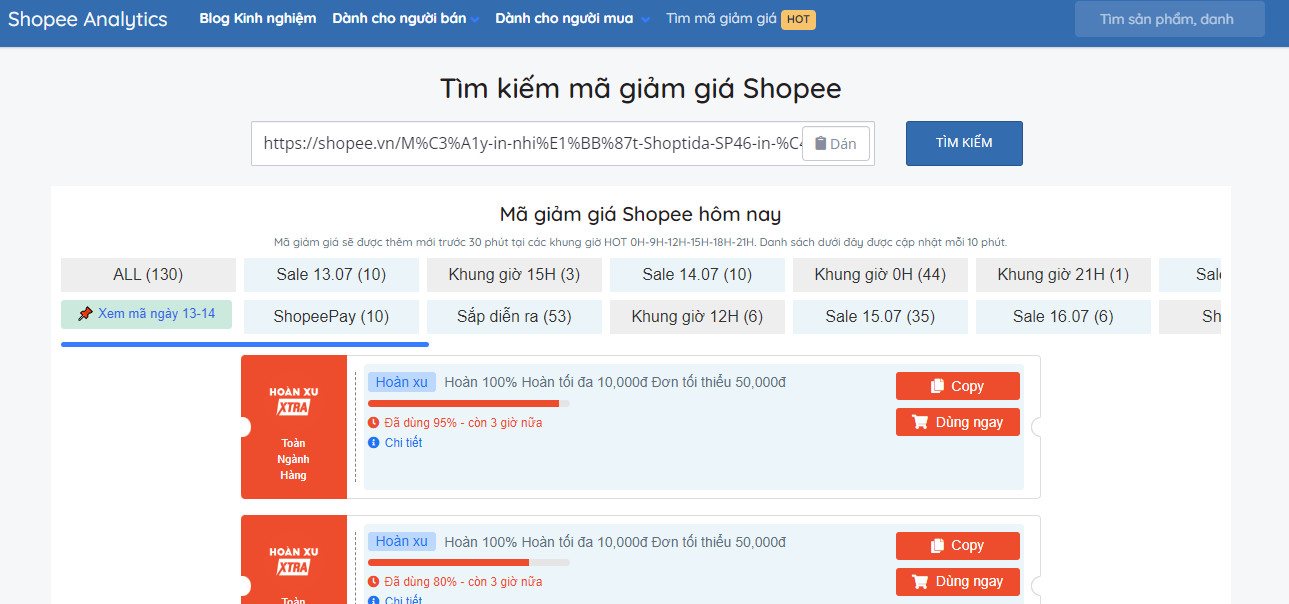The width and height of the screenshot is (1289, 604).
Task: Select the ALL (130) filter tab
Action: click(148, 275)
